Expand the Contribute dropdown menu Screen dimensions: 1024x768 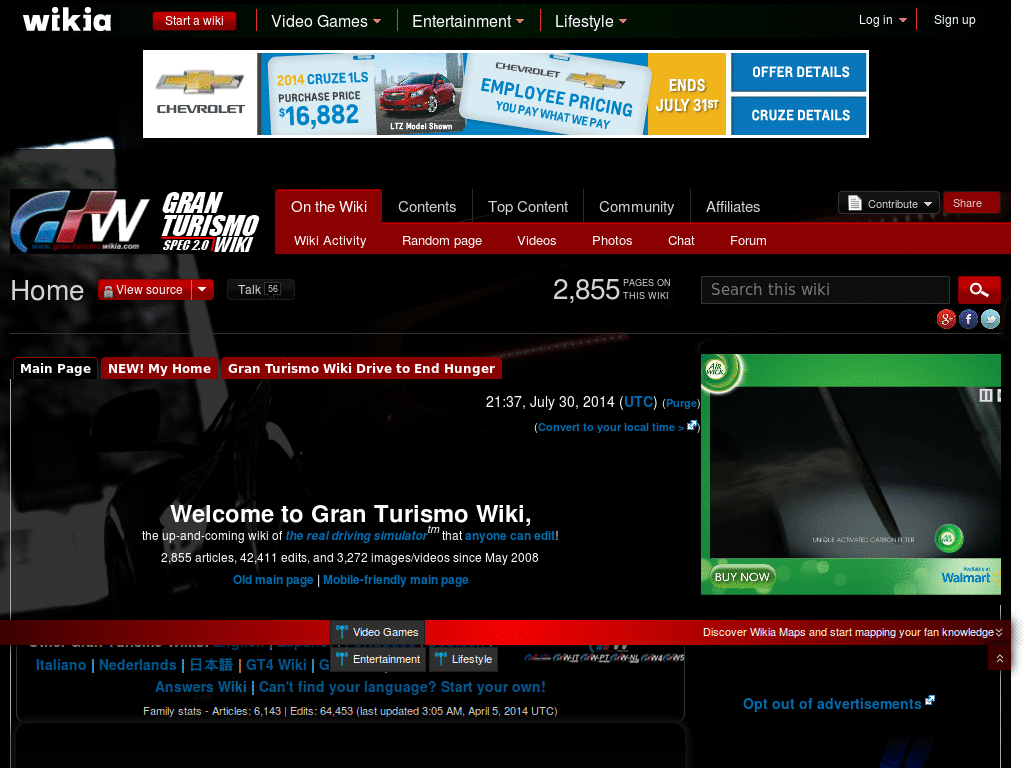click(927, 202)
